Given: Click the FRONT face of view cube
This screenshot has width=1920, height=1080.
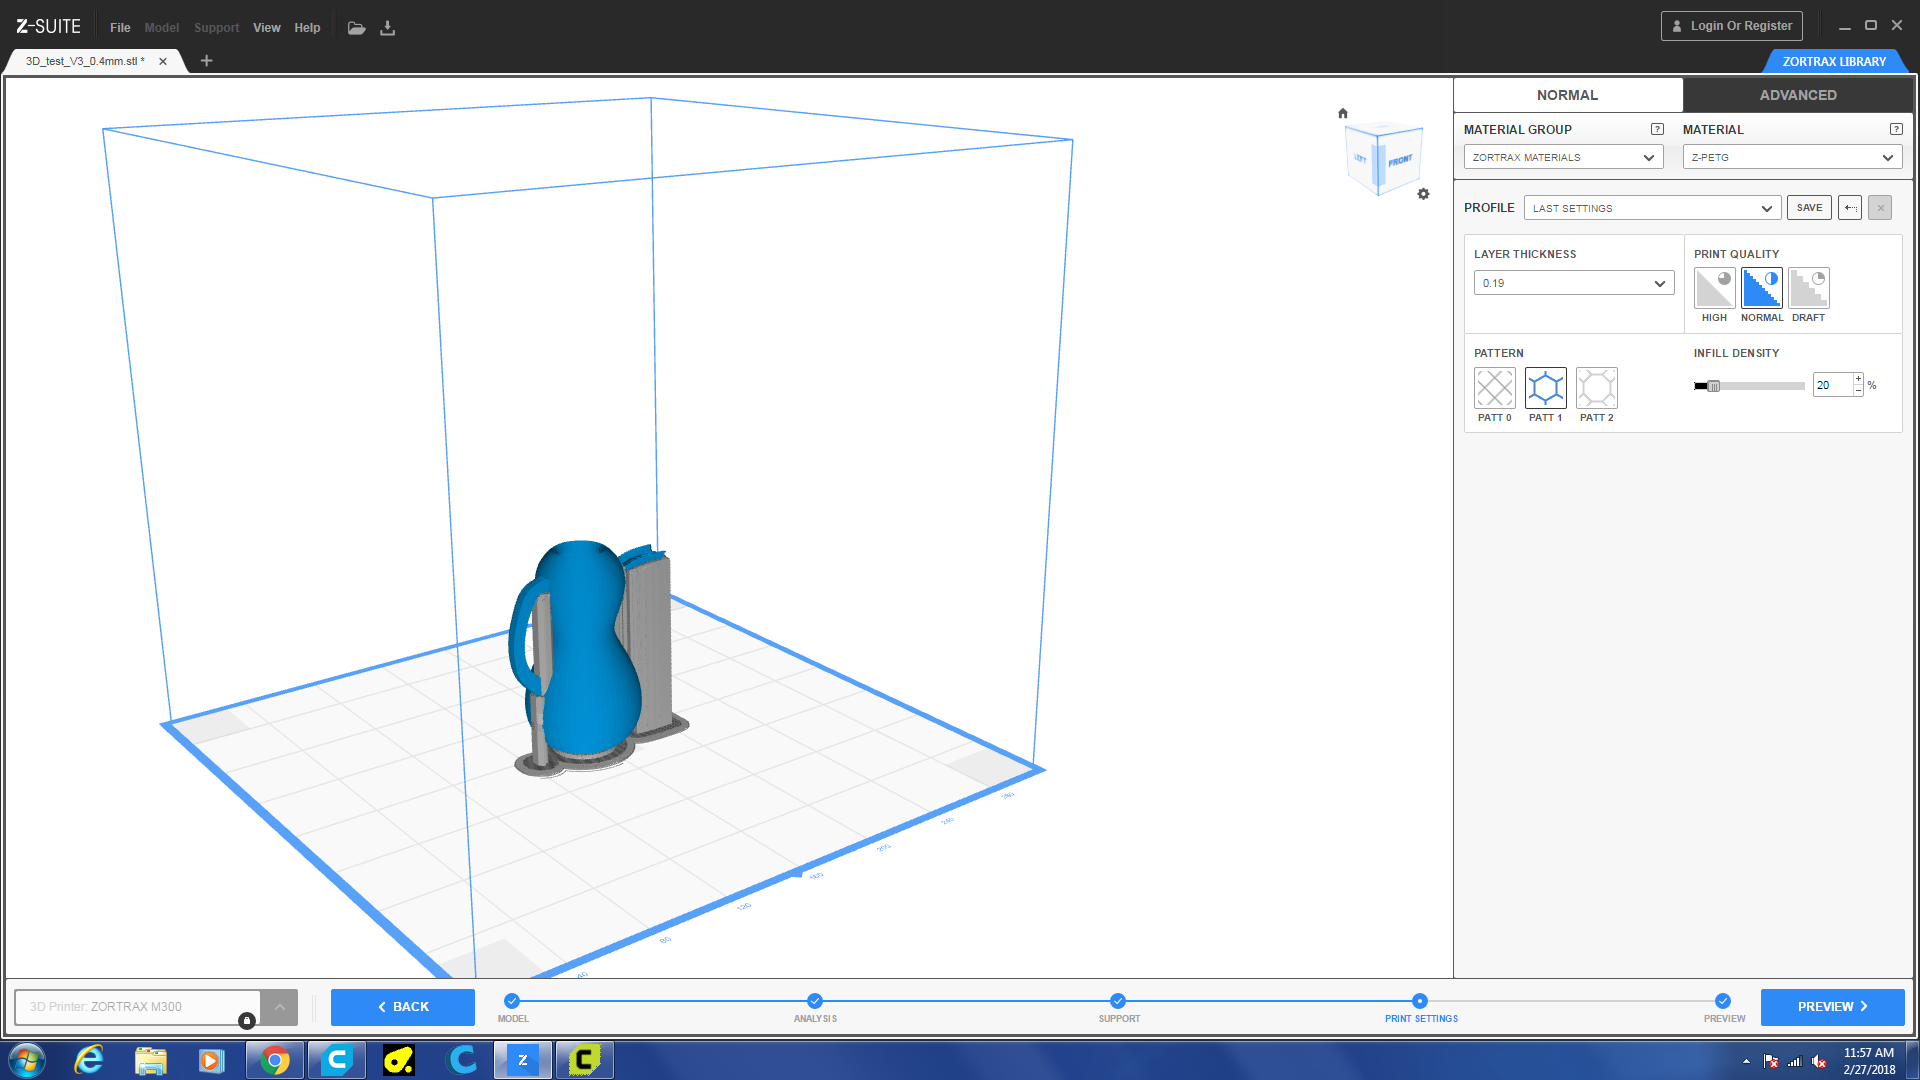Looking at the screenshot, I should point(1401,160).
